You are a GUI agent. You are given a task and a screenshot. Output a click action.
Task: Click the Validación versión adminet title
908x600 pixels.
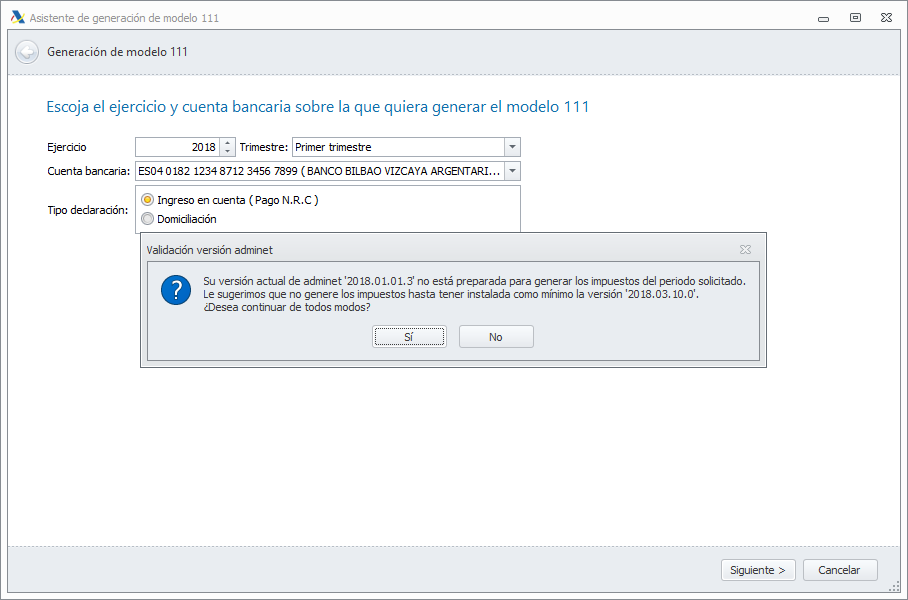pos(210,250)
